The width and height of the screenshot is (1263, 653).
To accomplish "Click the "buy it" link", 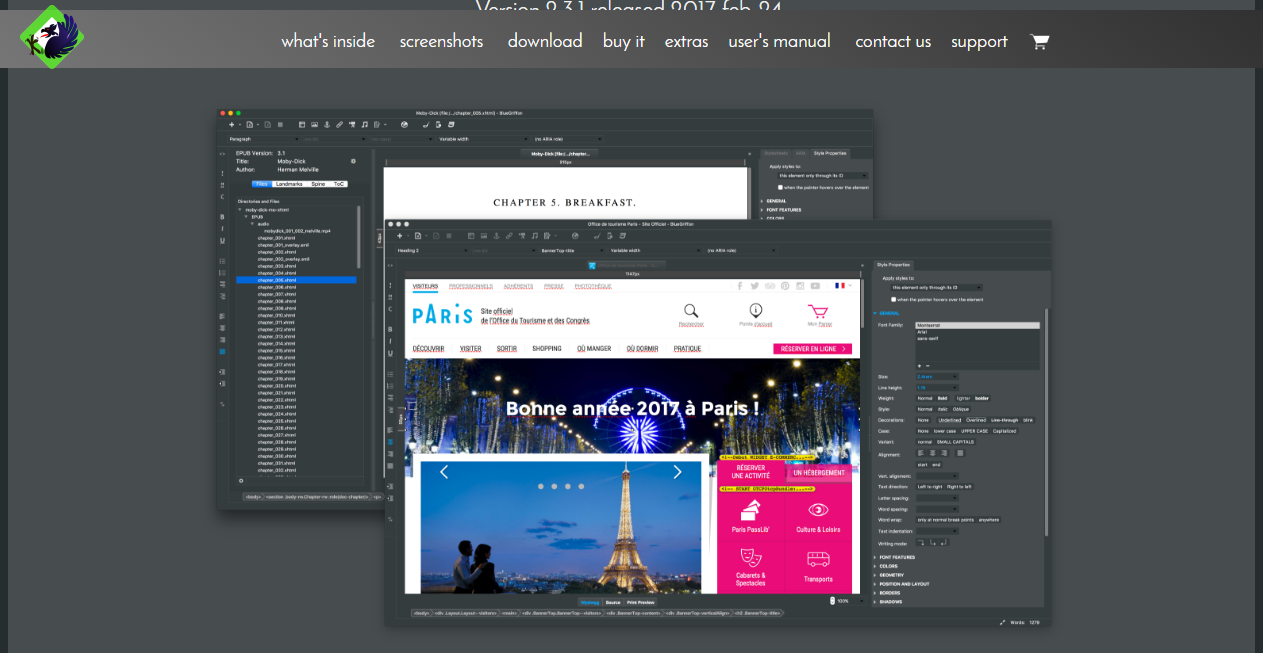I will [x=624, y=41].
